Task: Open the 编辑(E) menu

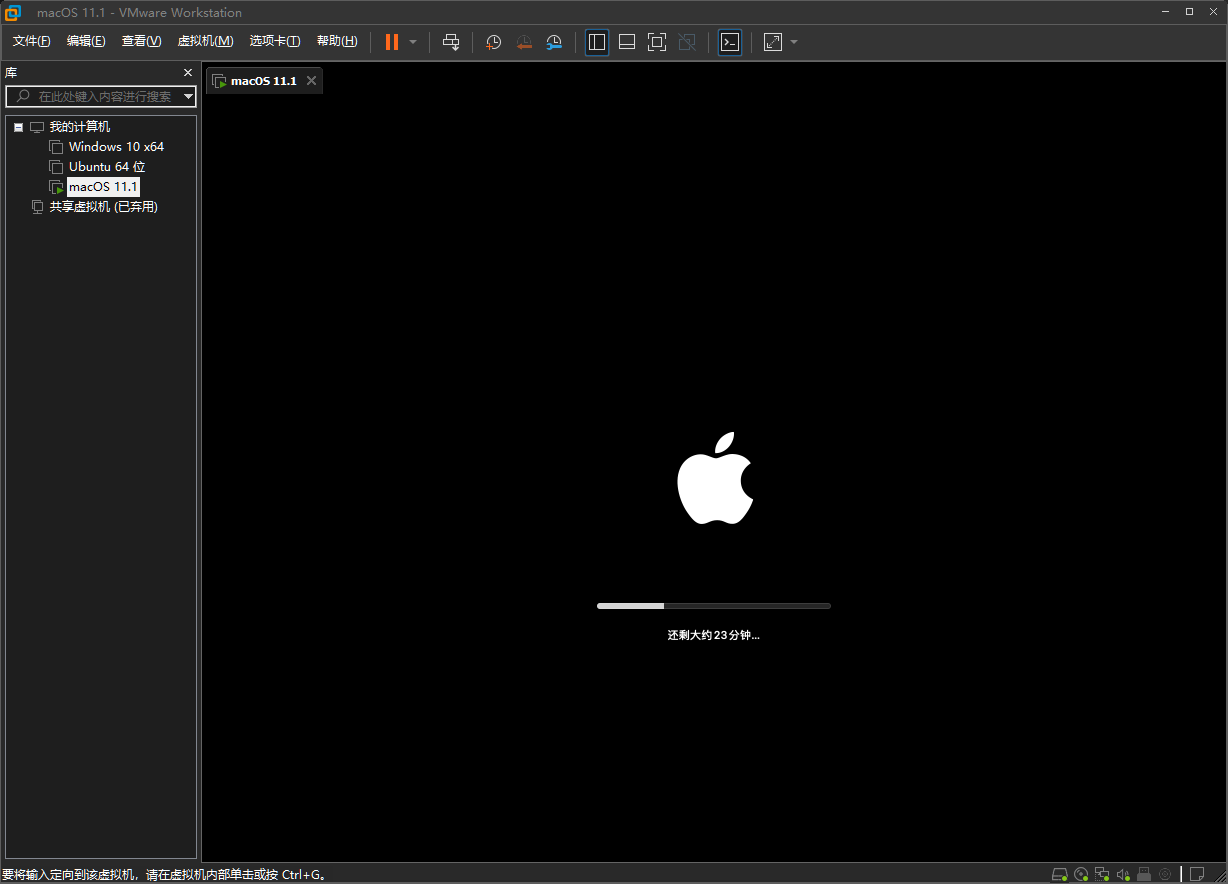Action: coord(86,41)
